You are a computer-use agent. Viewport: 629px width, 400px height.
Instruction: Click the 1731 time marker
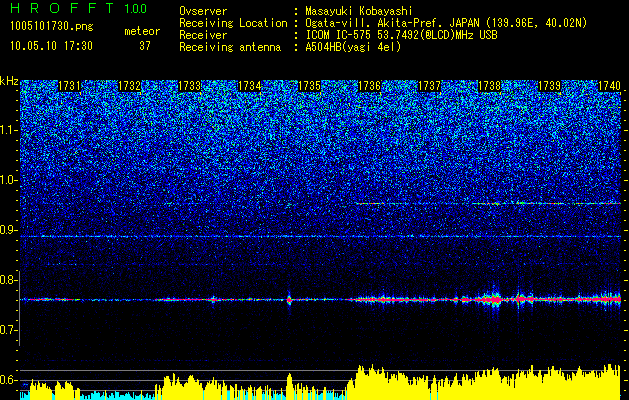[x=69, y=86]
